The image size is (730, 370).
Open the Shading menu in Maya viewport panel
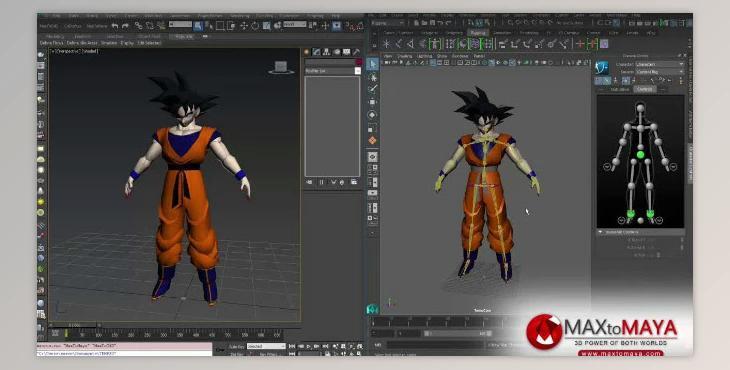pos(405,56)
